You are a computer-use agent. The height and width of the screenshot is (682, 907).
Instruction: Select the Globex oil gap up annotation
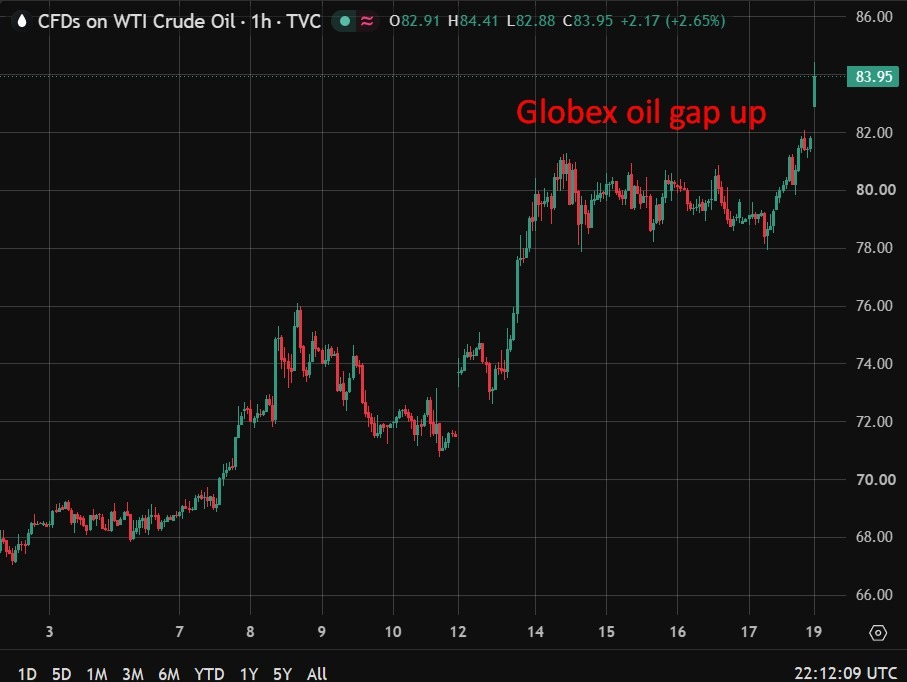tap(641, 112)
